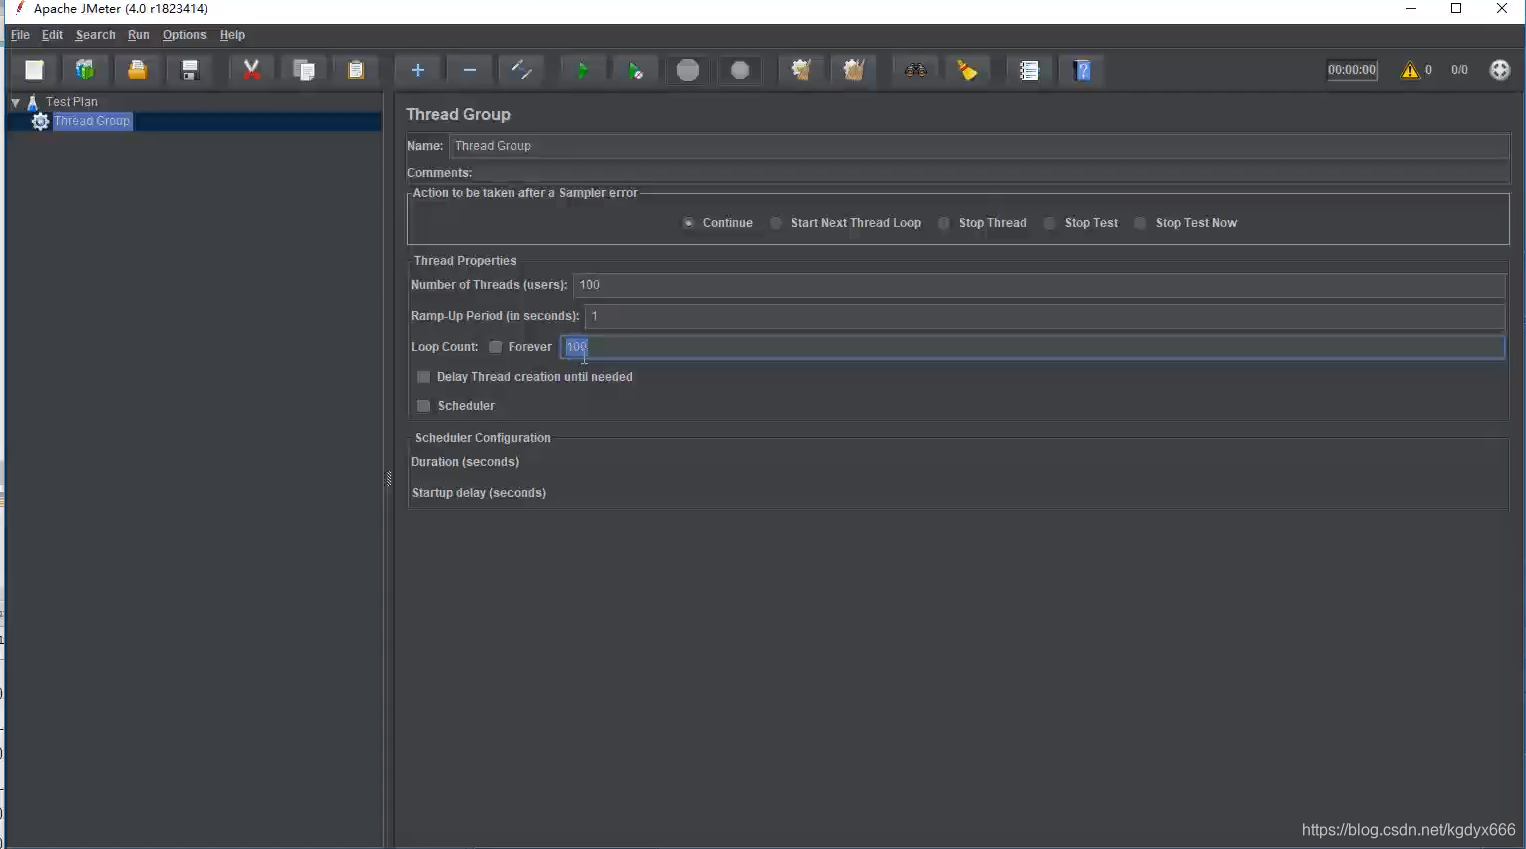This screenshot has height=849, width=1526.
Task: Select the Stop Test Now radio button
Action: [1140, 223]
